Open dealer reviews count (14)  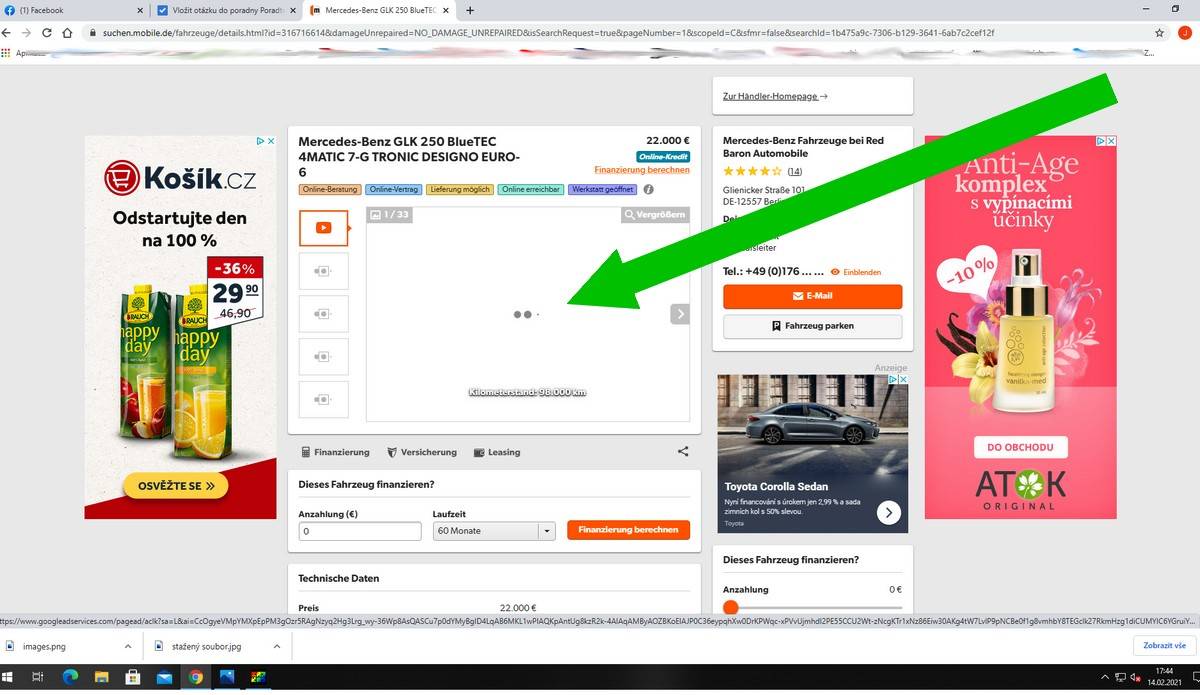795,172
